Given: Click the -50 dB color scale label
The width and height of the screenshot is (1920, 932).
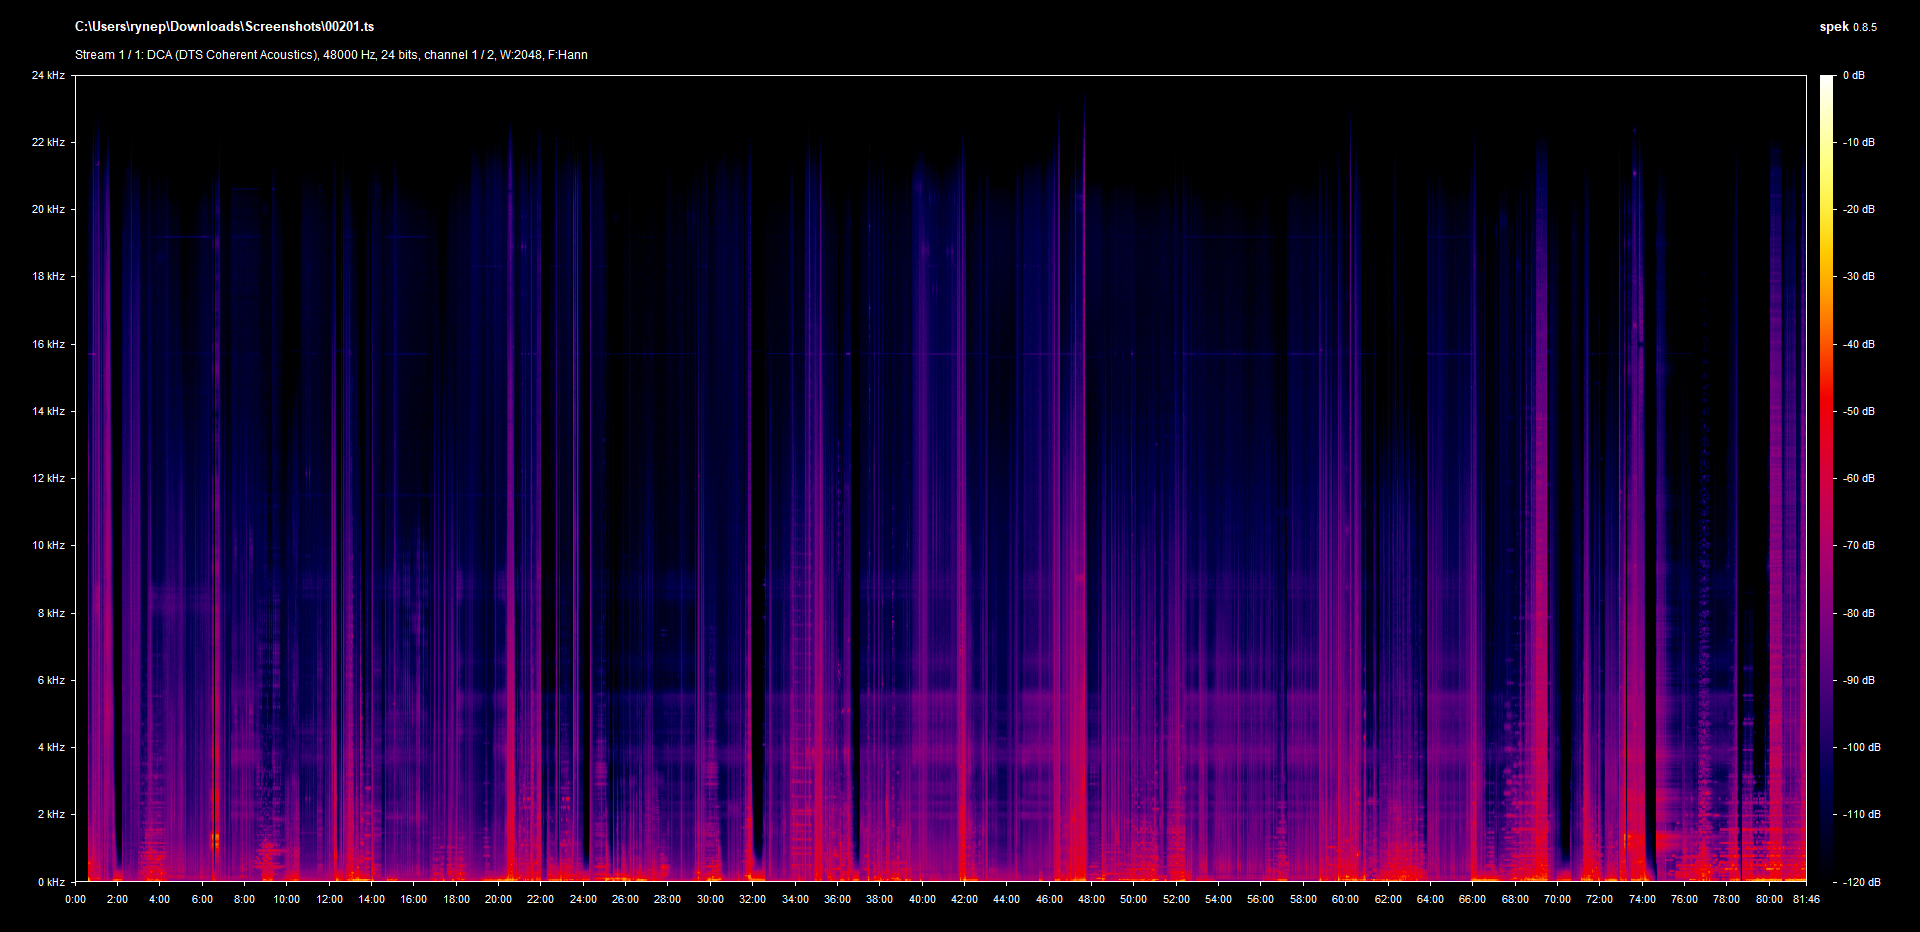Looking at the screenshot, I should pyautogui.click(x=1859, y=411).
